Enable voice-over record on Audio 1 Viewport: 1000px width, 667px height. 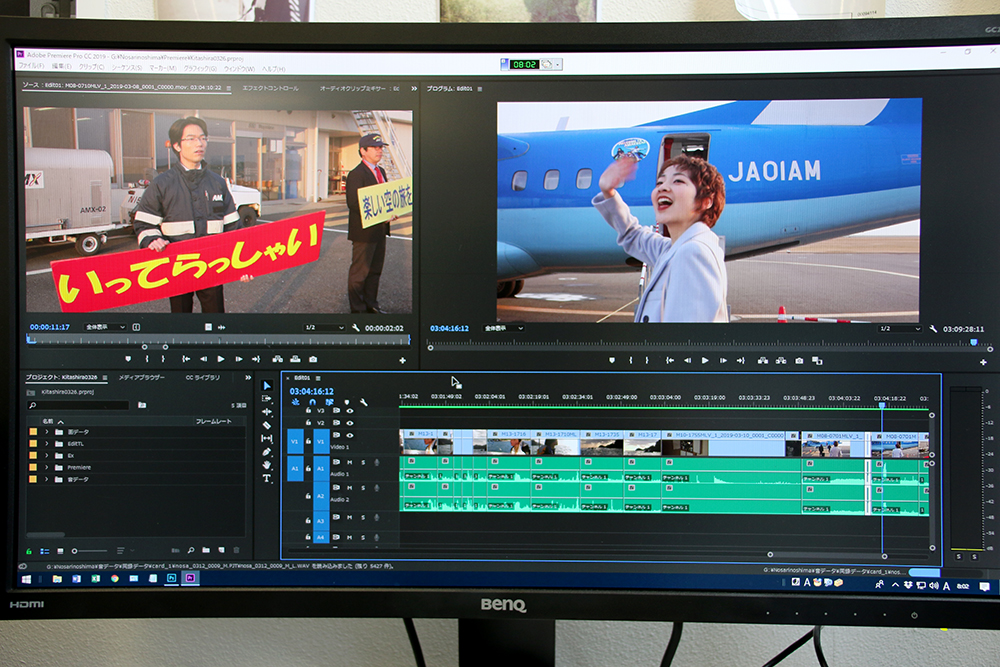pos(377,462)
